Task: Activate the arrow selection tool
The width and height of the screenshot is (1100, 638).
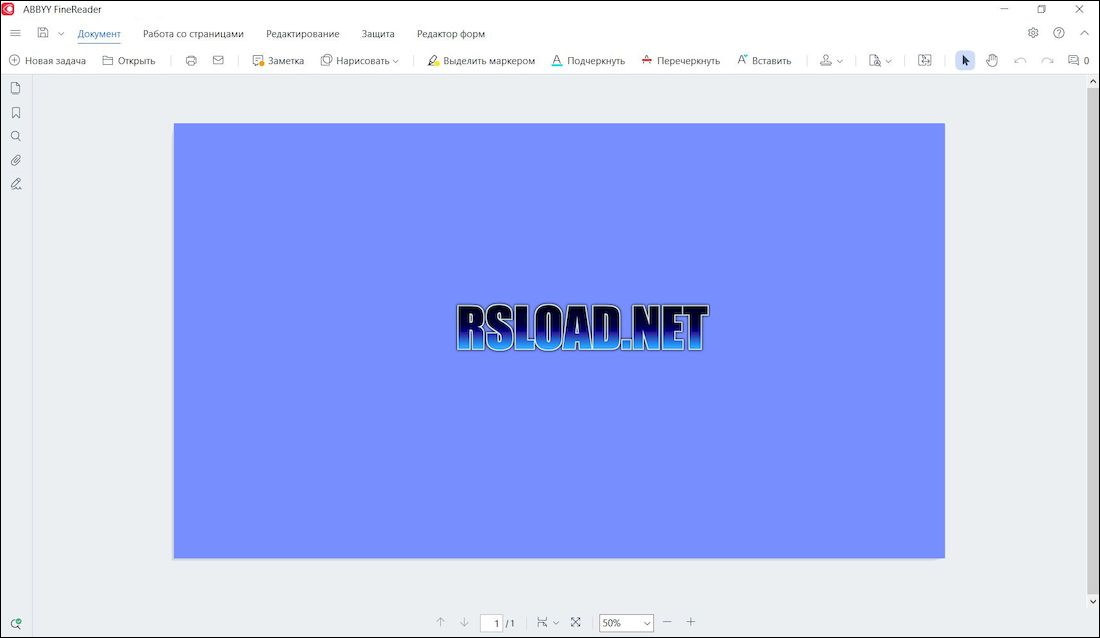Action: point(965,60)
